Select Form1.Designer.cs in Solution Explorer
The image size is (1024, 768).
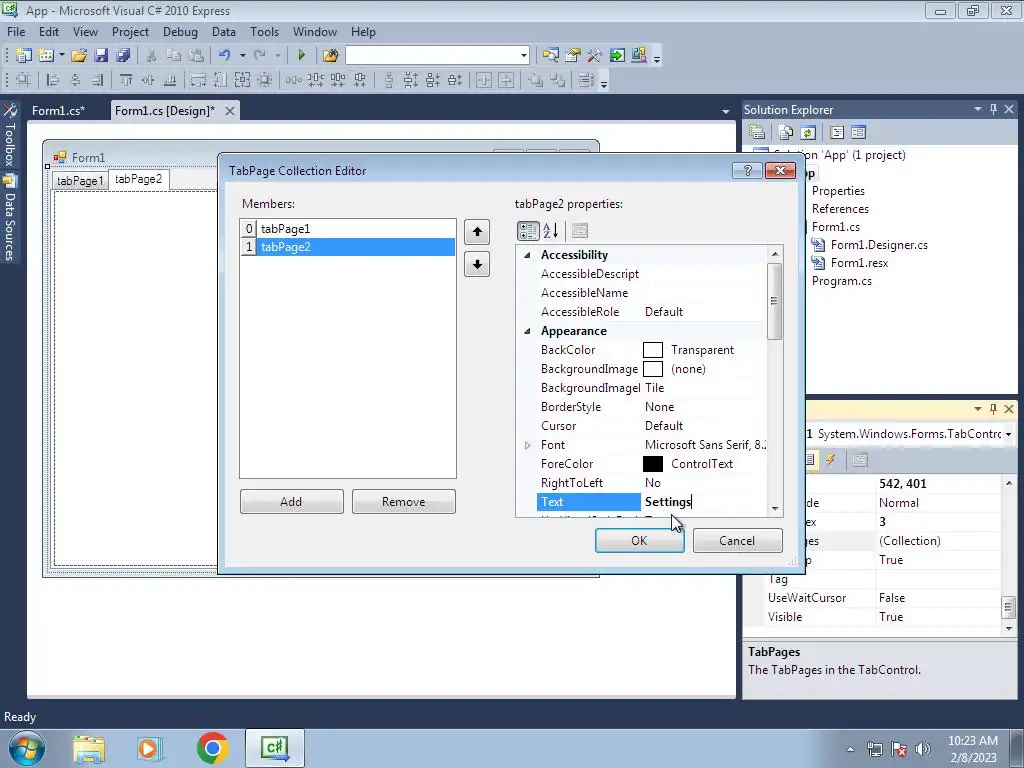tap(878, 245)
